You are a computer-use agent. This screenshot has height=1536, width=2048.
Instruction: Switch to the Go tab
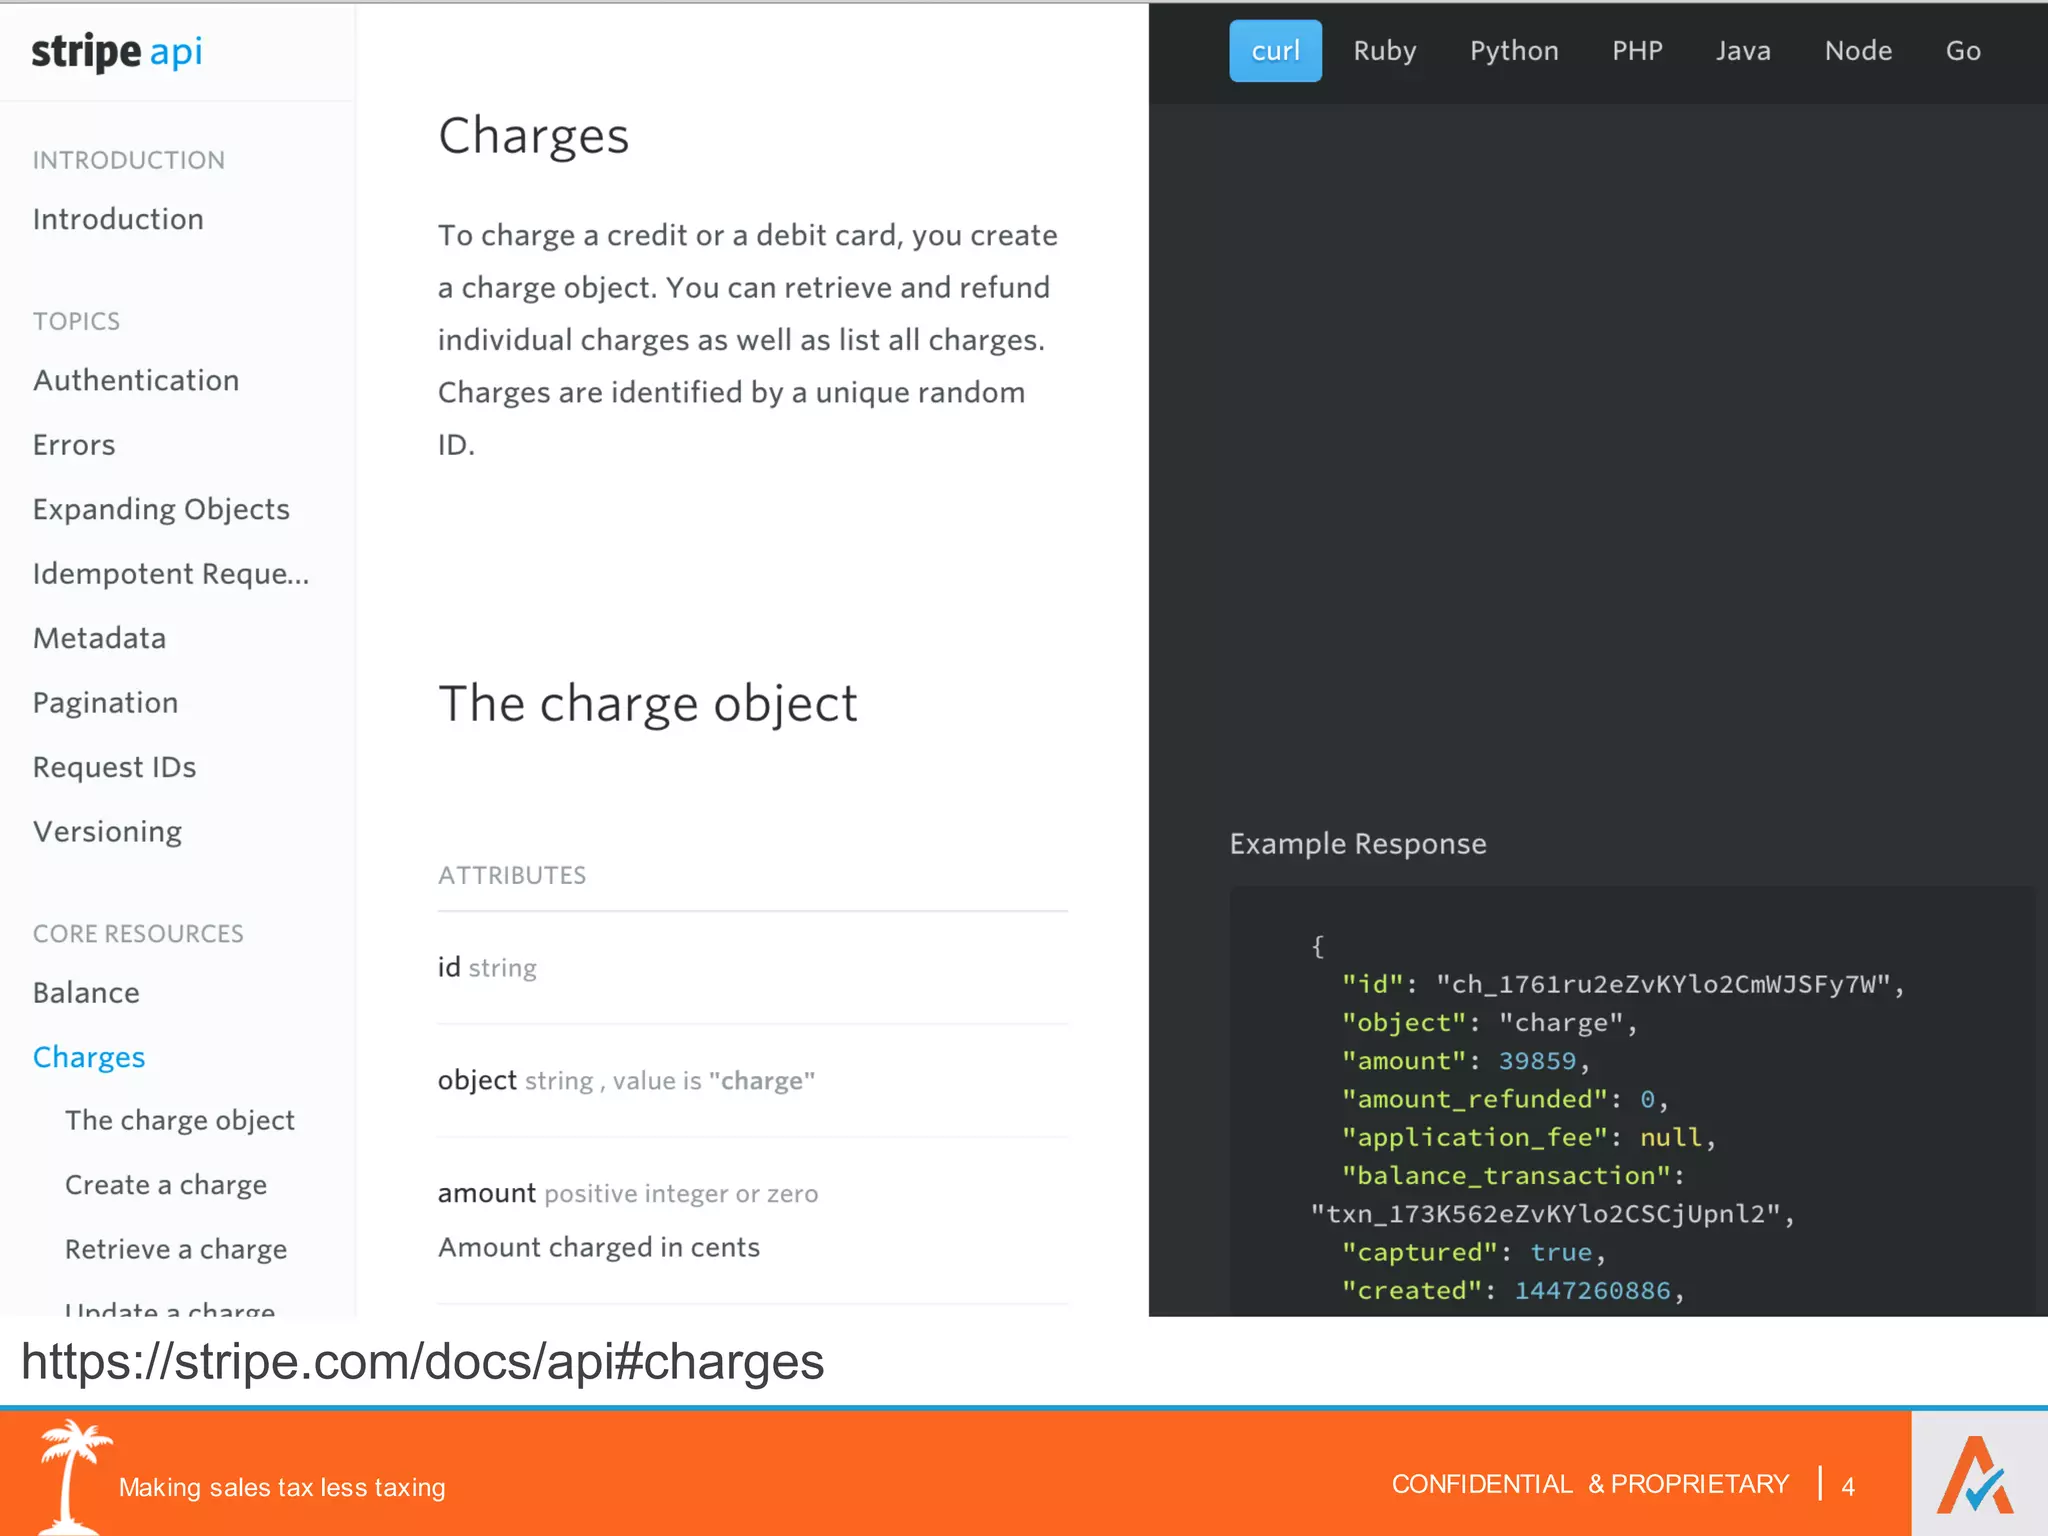(x=1963, y=51)
